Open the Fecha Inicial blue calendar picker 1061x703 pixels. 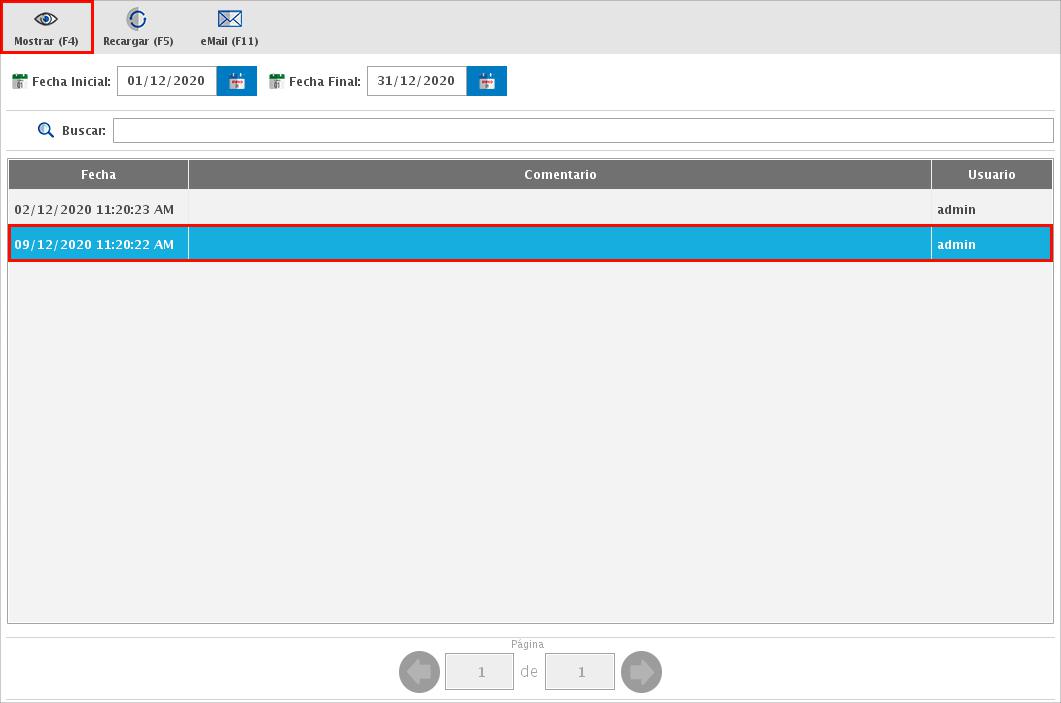click(x=237, y=81)
